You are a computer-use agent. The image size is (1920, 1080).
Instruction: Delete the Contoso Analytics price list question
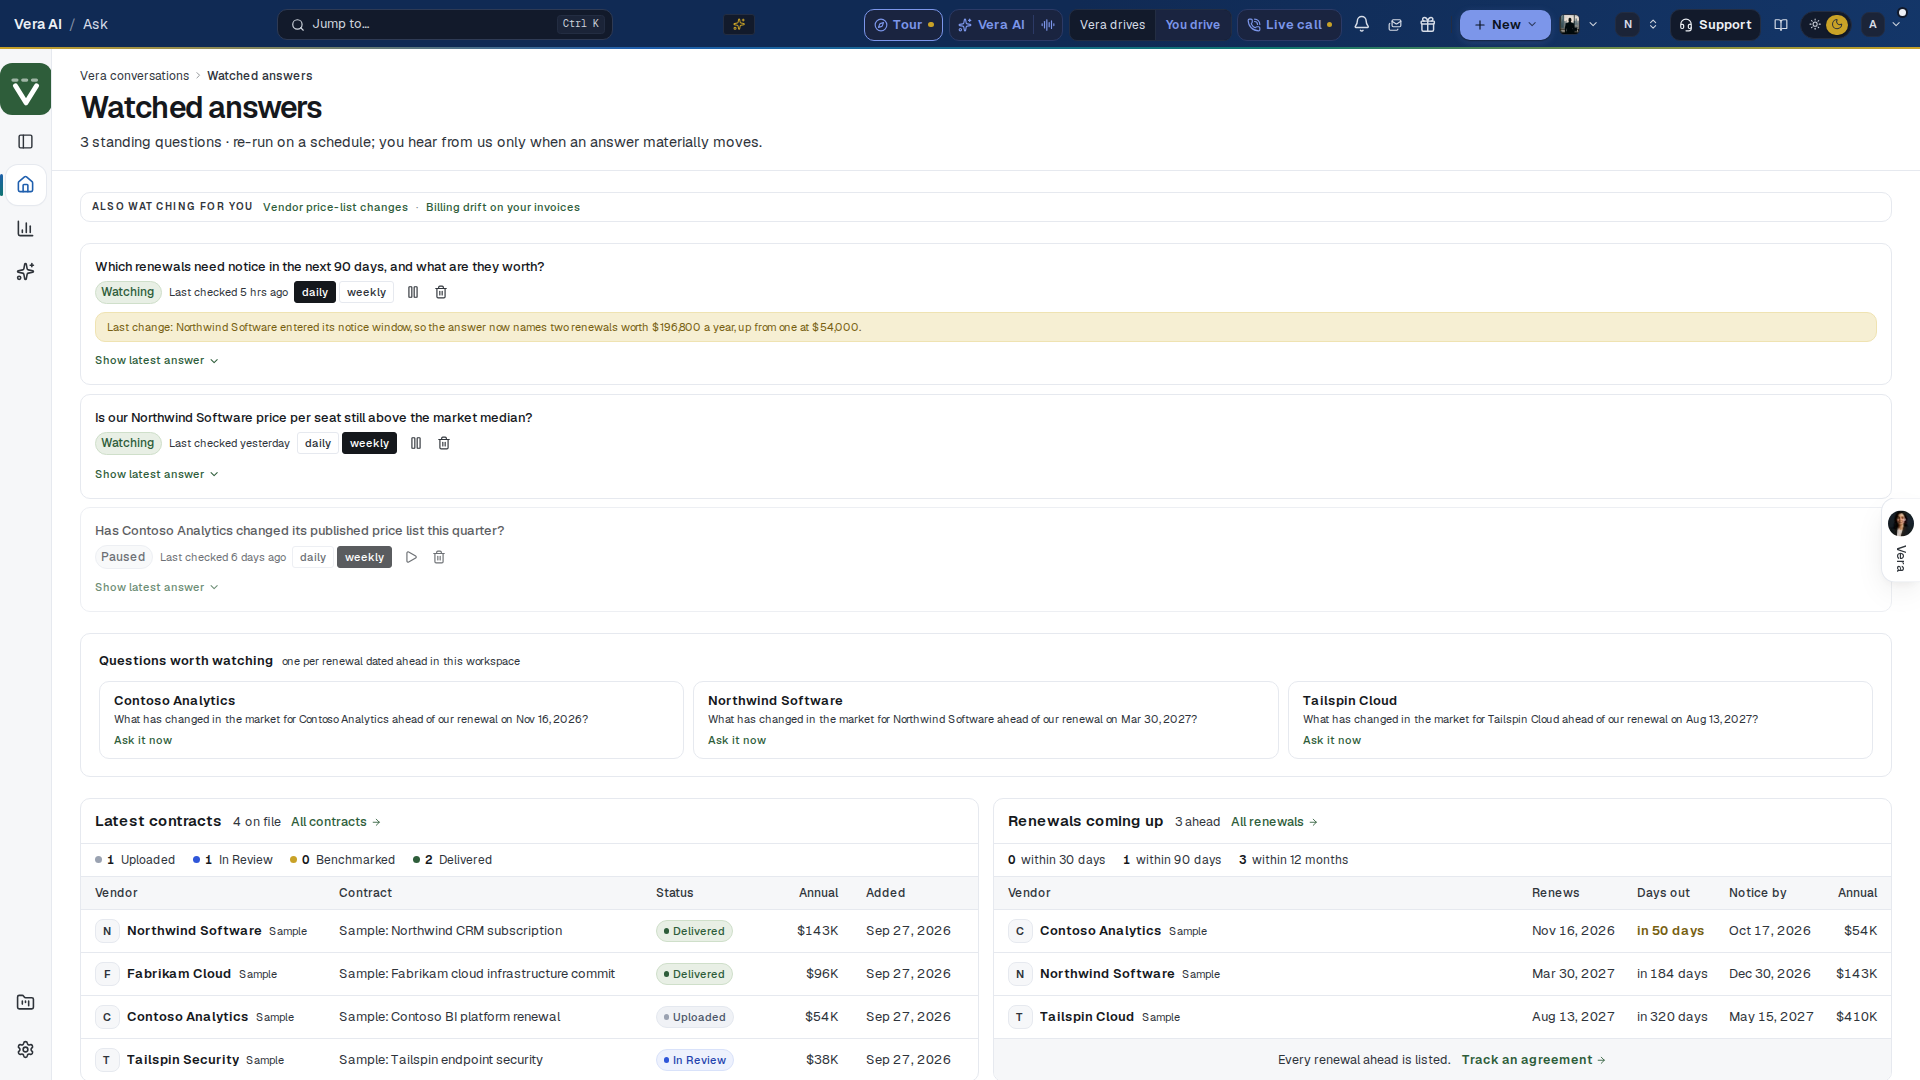439,557
